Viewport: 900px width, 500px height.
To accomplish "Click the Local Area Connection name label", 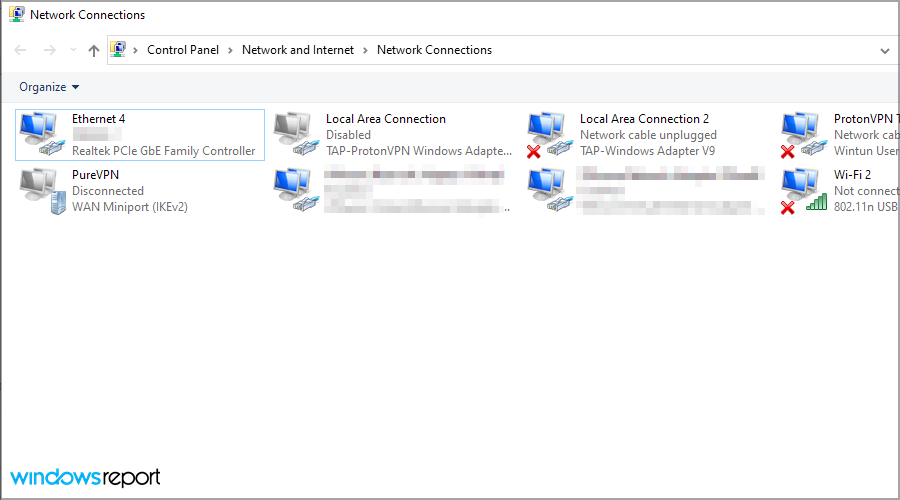I will point(386,119).
